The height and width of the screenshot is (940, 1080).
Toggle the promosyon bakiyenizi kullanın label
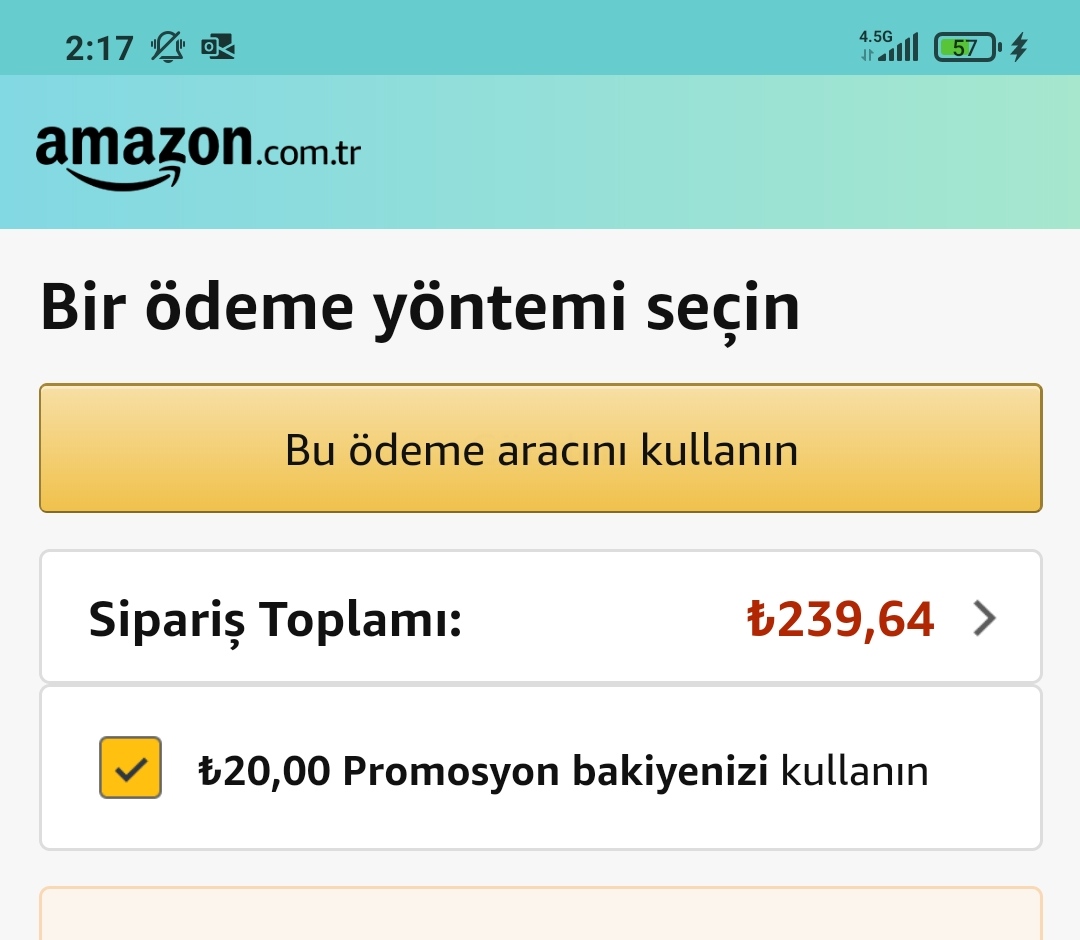click(563, 771)
